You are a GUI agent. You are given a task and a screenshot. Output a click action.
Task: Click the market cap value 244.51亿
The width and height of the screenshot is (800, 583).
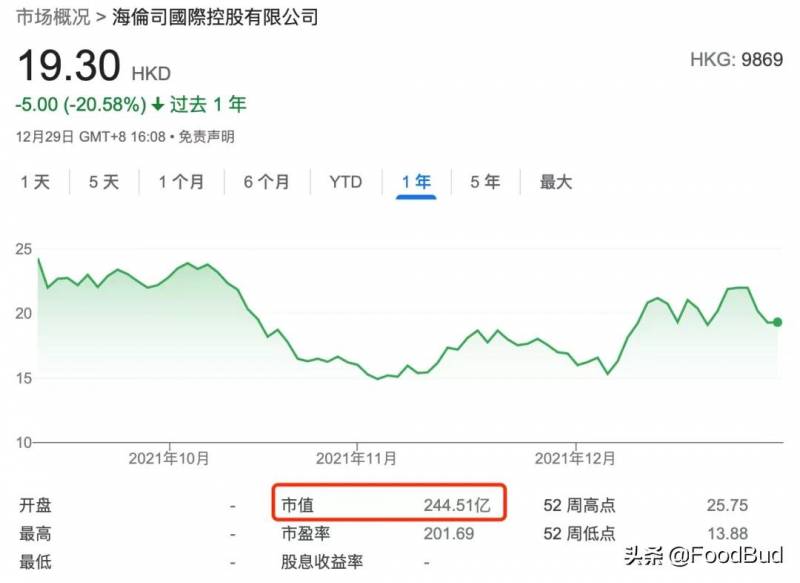[457, 505]
